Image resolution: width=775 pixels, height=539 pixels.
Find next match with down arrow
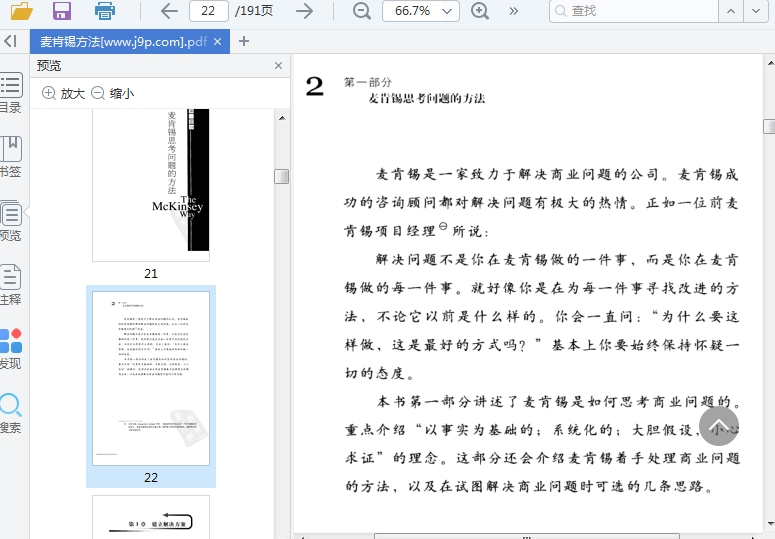[x=756, y=11]
